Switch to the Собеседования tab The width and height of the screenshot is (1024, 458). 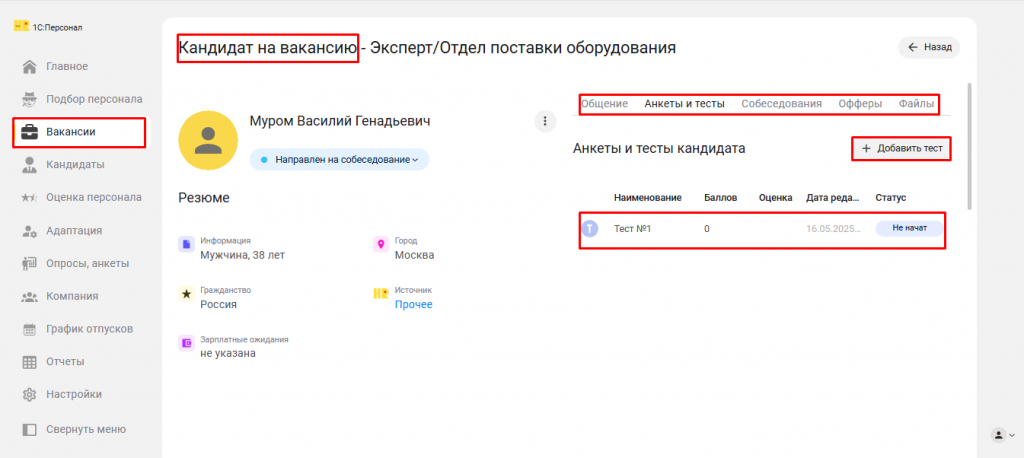tap(782, 103)
